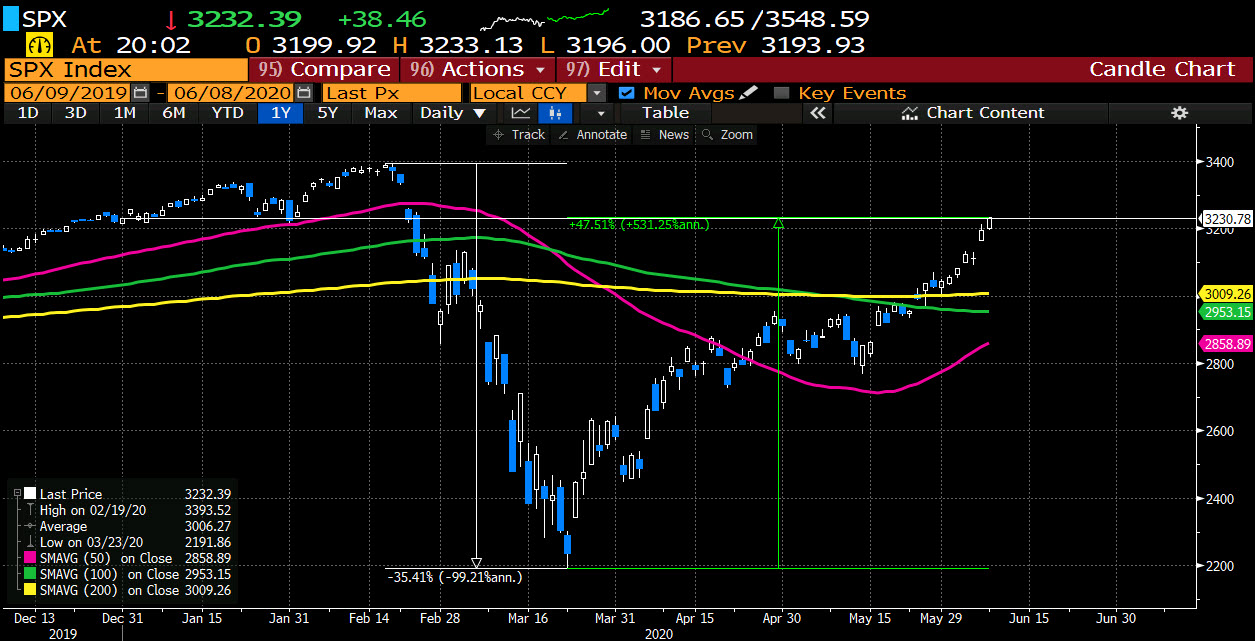Click the Local CCY currency field
The width and height of the screenshot is (1255, 641).
tap(528, 92)
